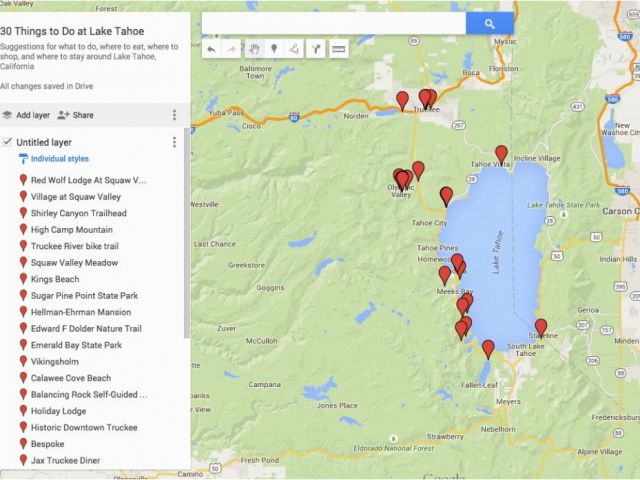Select Truckee River bike trail entry
This screenshot has height=480, width=640.
pos(75,246)
